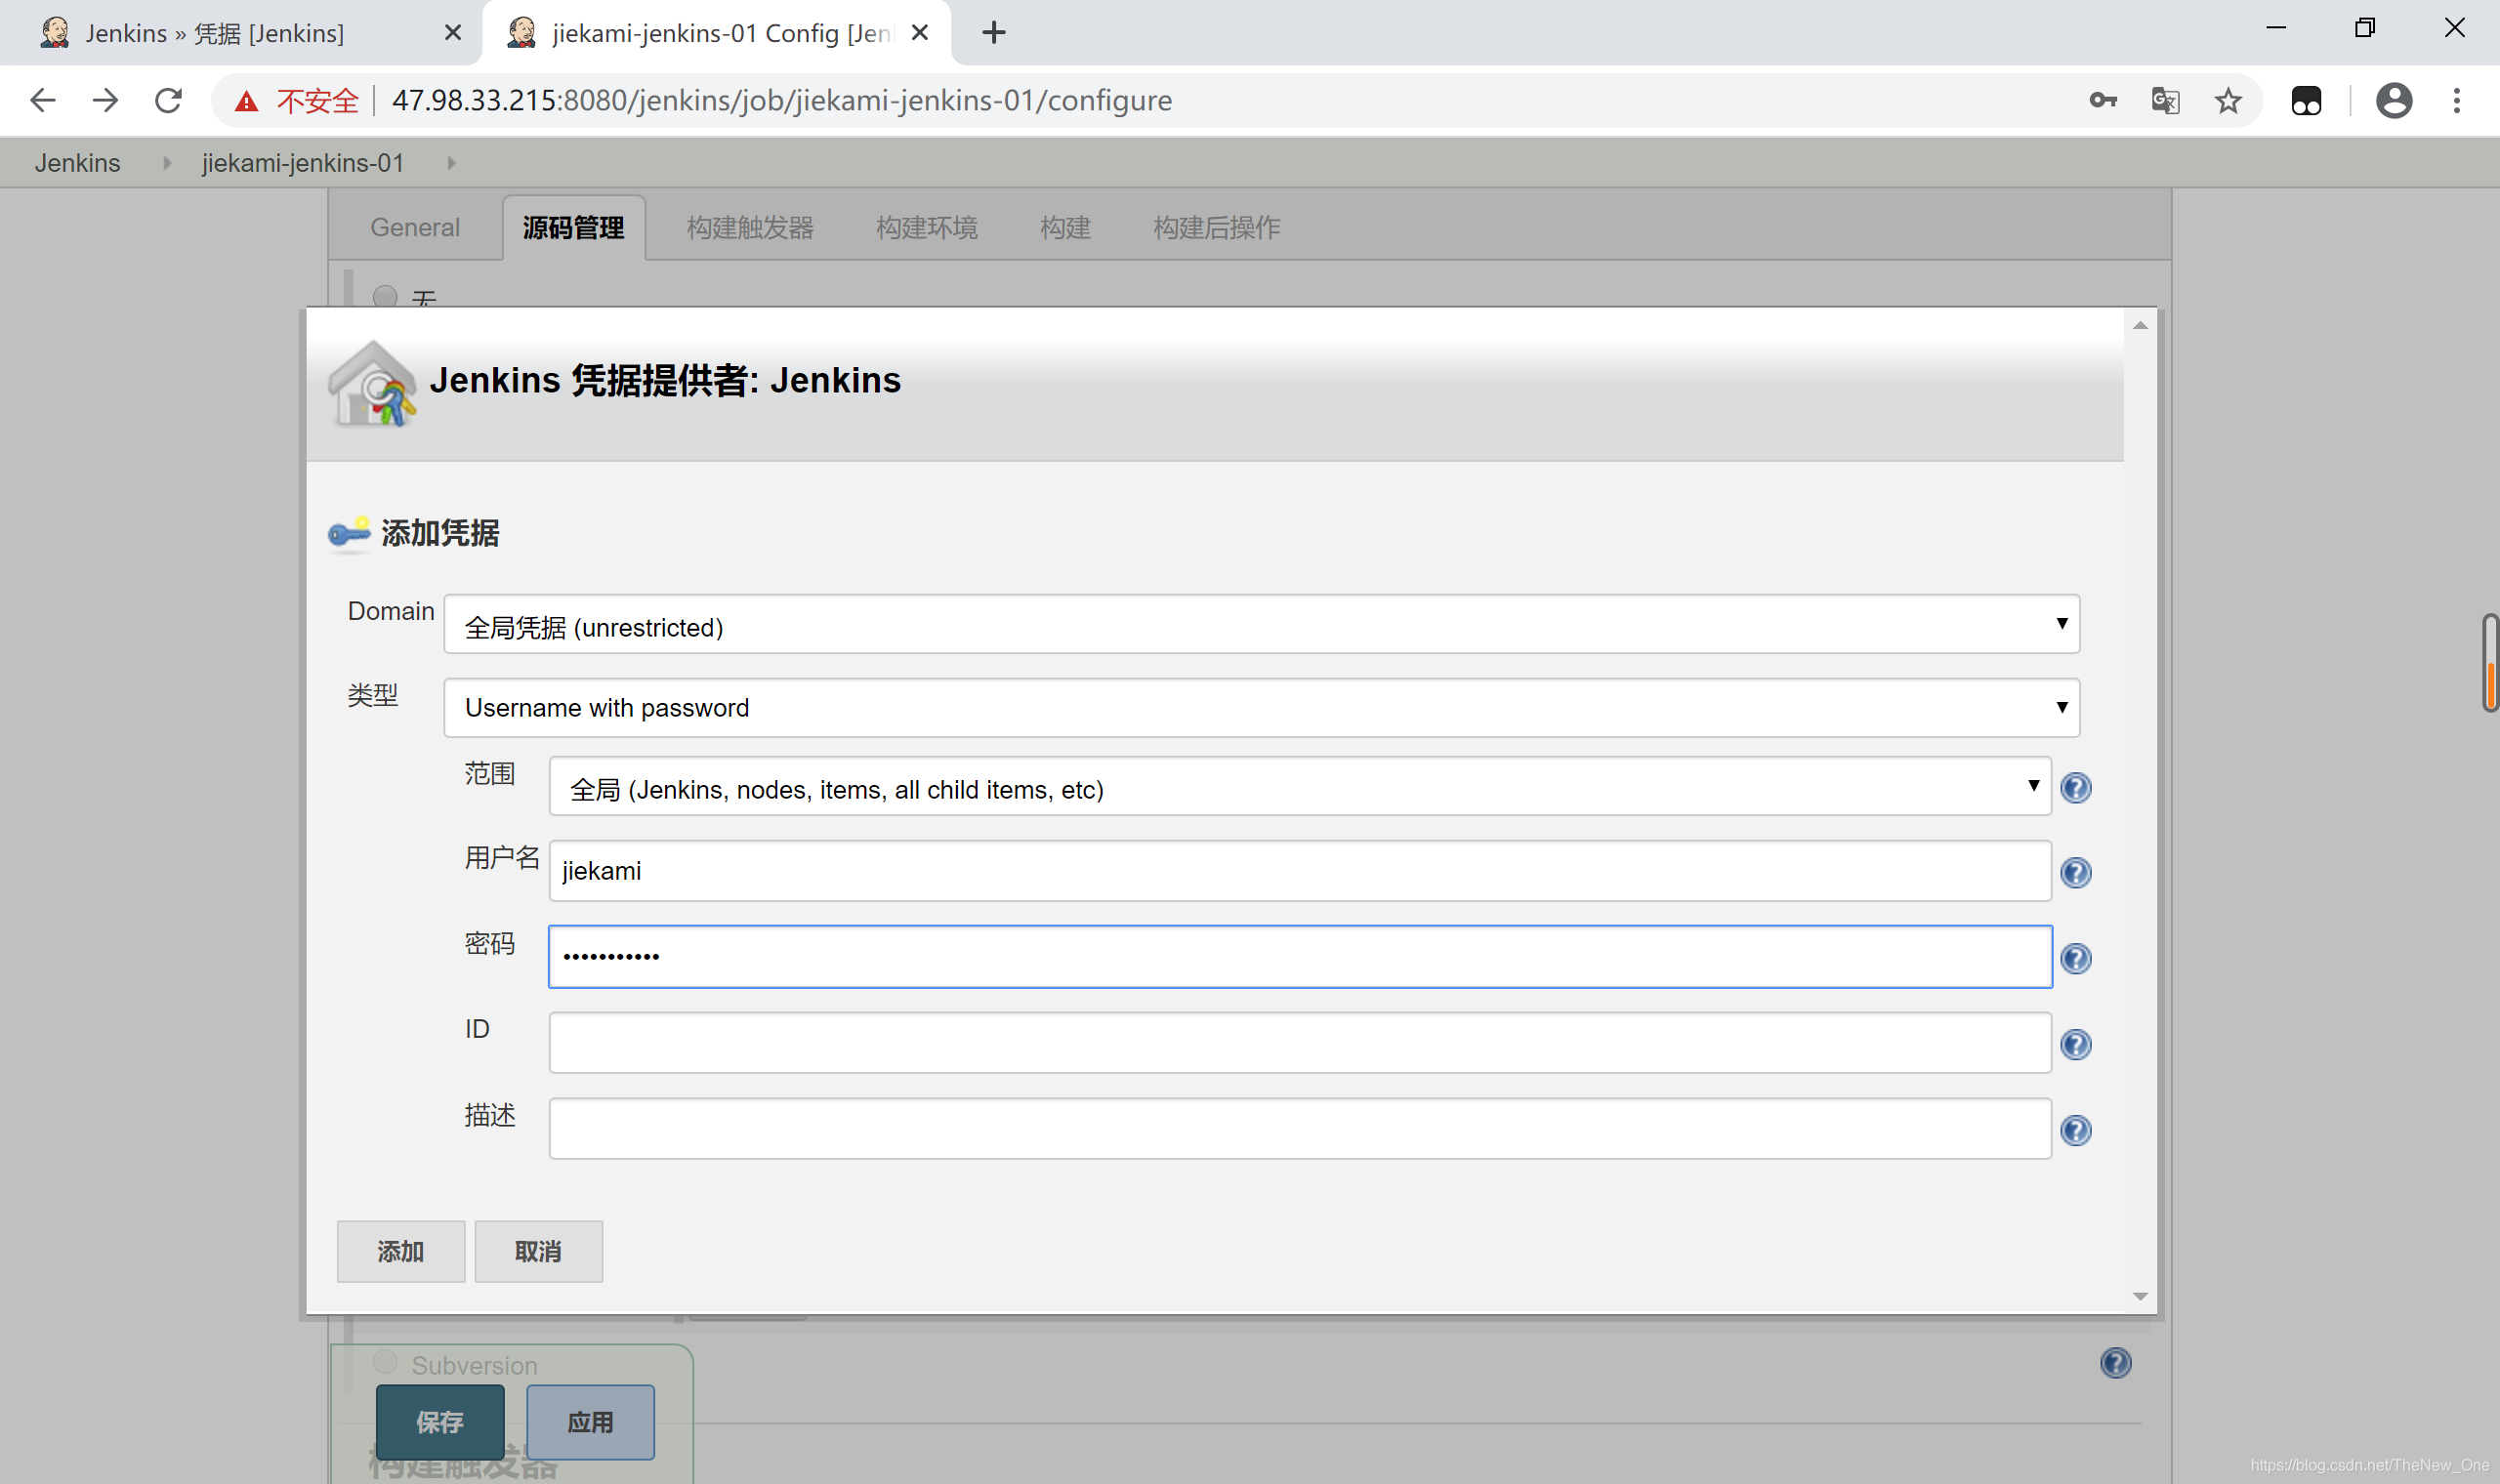Click jiekami-jenkins-01 breadcrumb link
This screenshot has width=2500, height=1484.
coord(303,163)
